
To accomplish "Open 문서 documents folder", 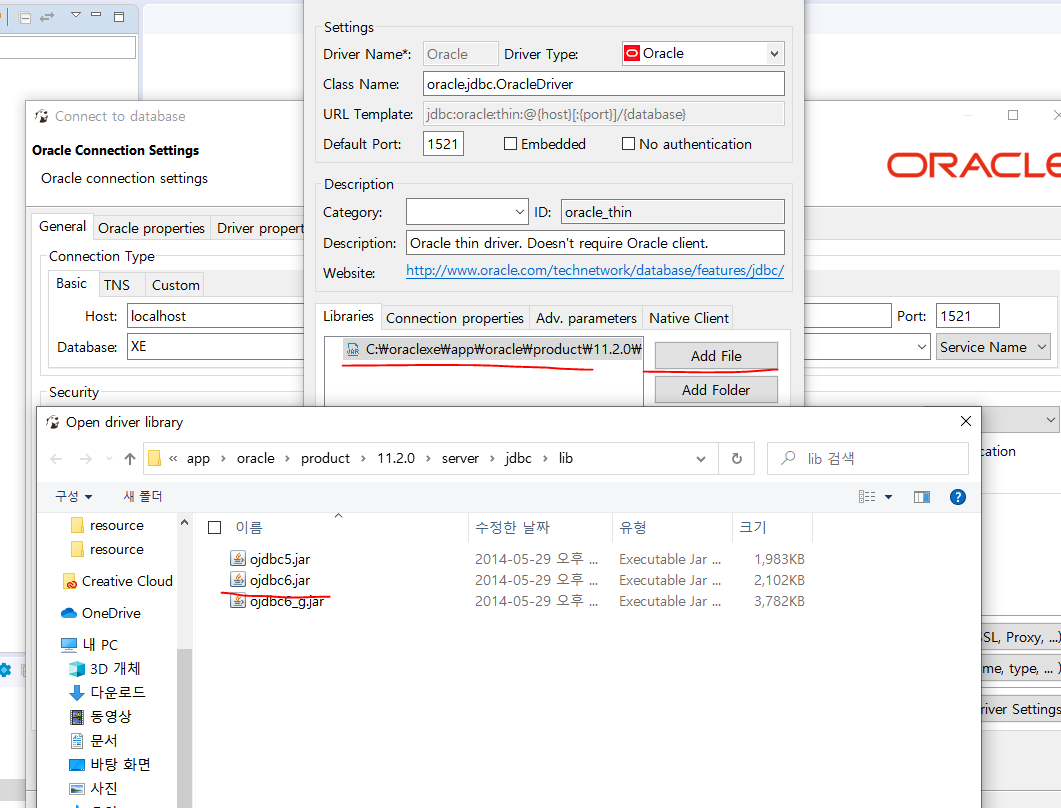I will point(93,740).
